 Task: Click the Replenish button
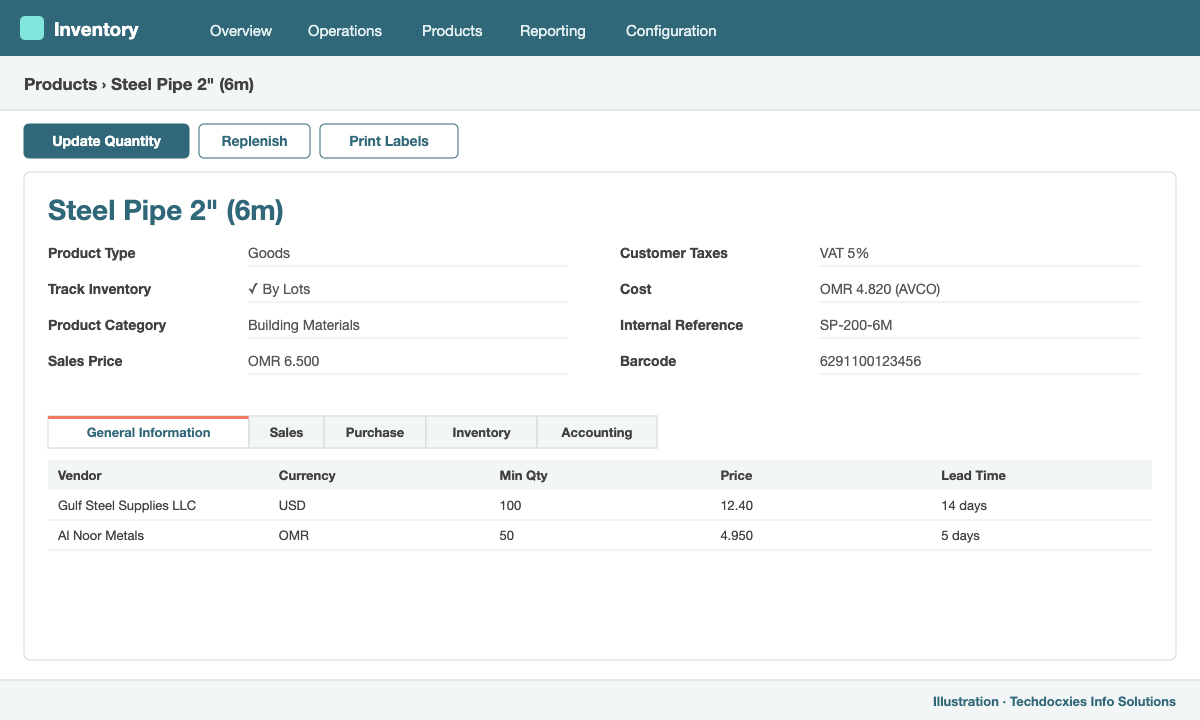click(254, 141)
